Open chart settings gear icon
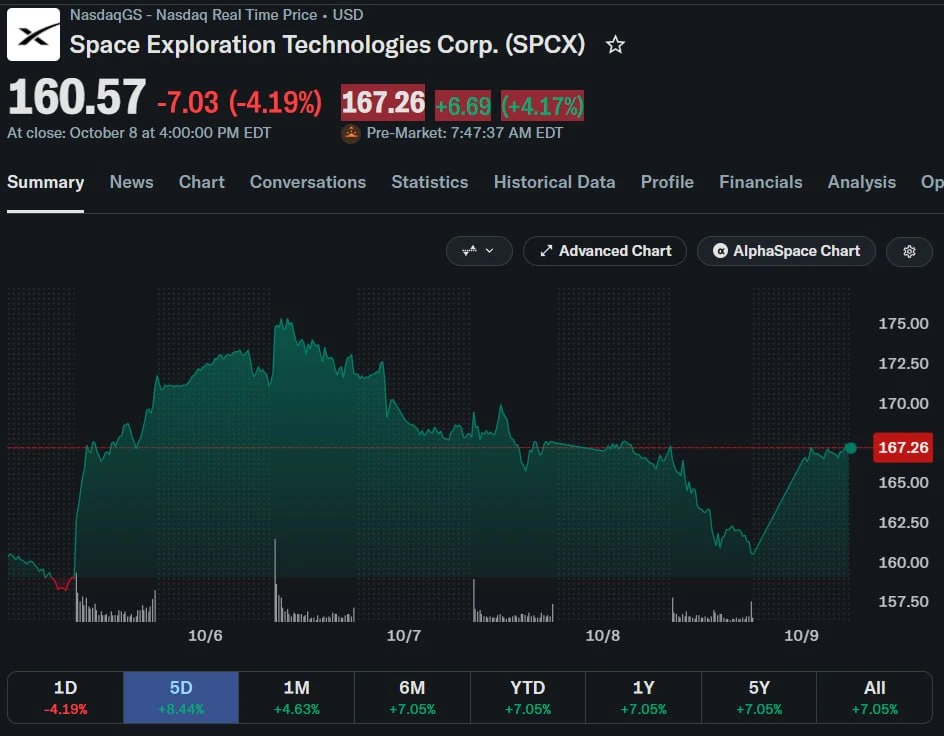Viewport: 944px width, 736px height. coord(909,251)
